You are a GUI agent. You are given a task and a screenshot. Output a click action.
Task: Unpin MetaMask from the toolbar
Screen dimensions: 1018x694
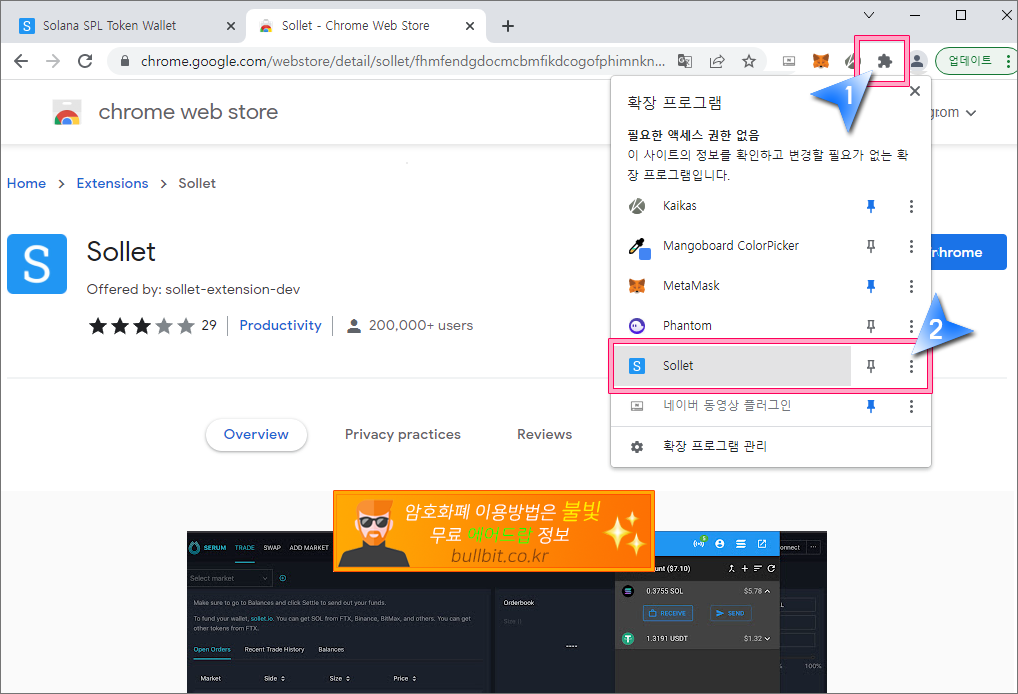[x=871, y=286]
